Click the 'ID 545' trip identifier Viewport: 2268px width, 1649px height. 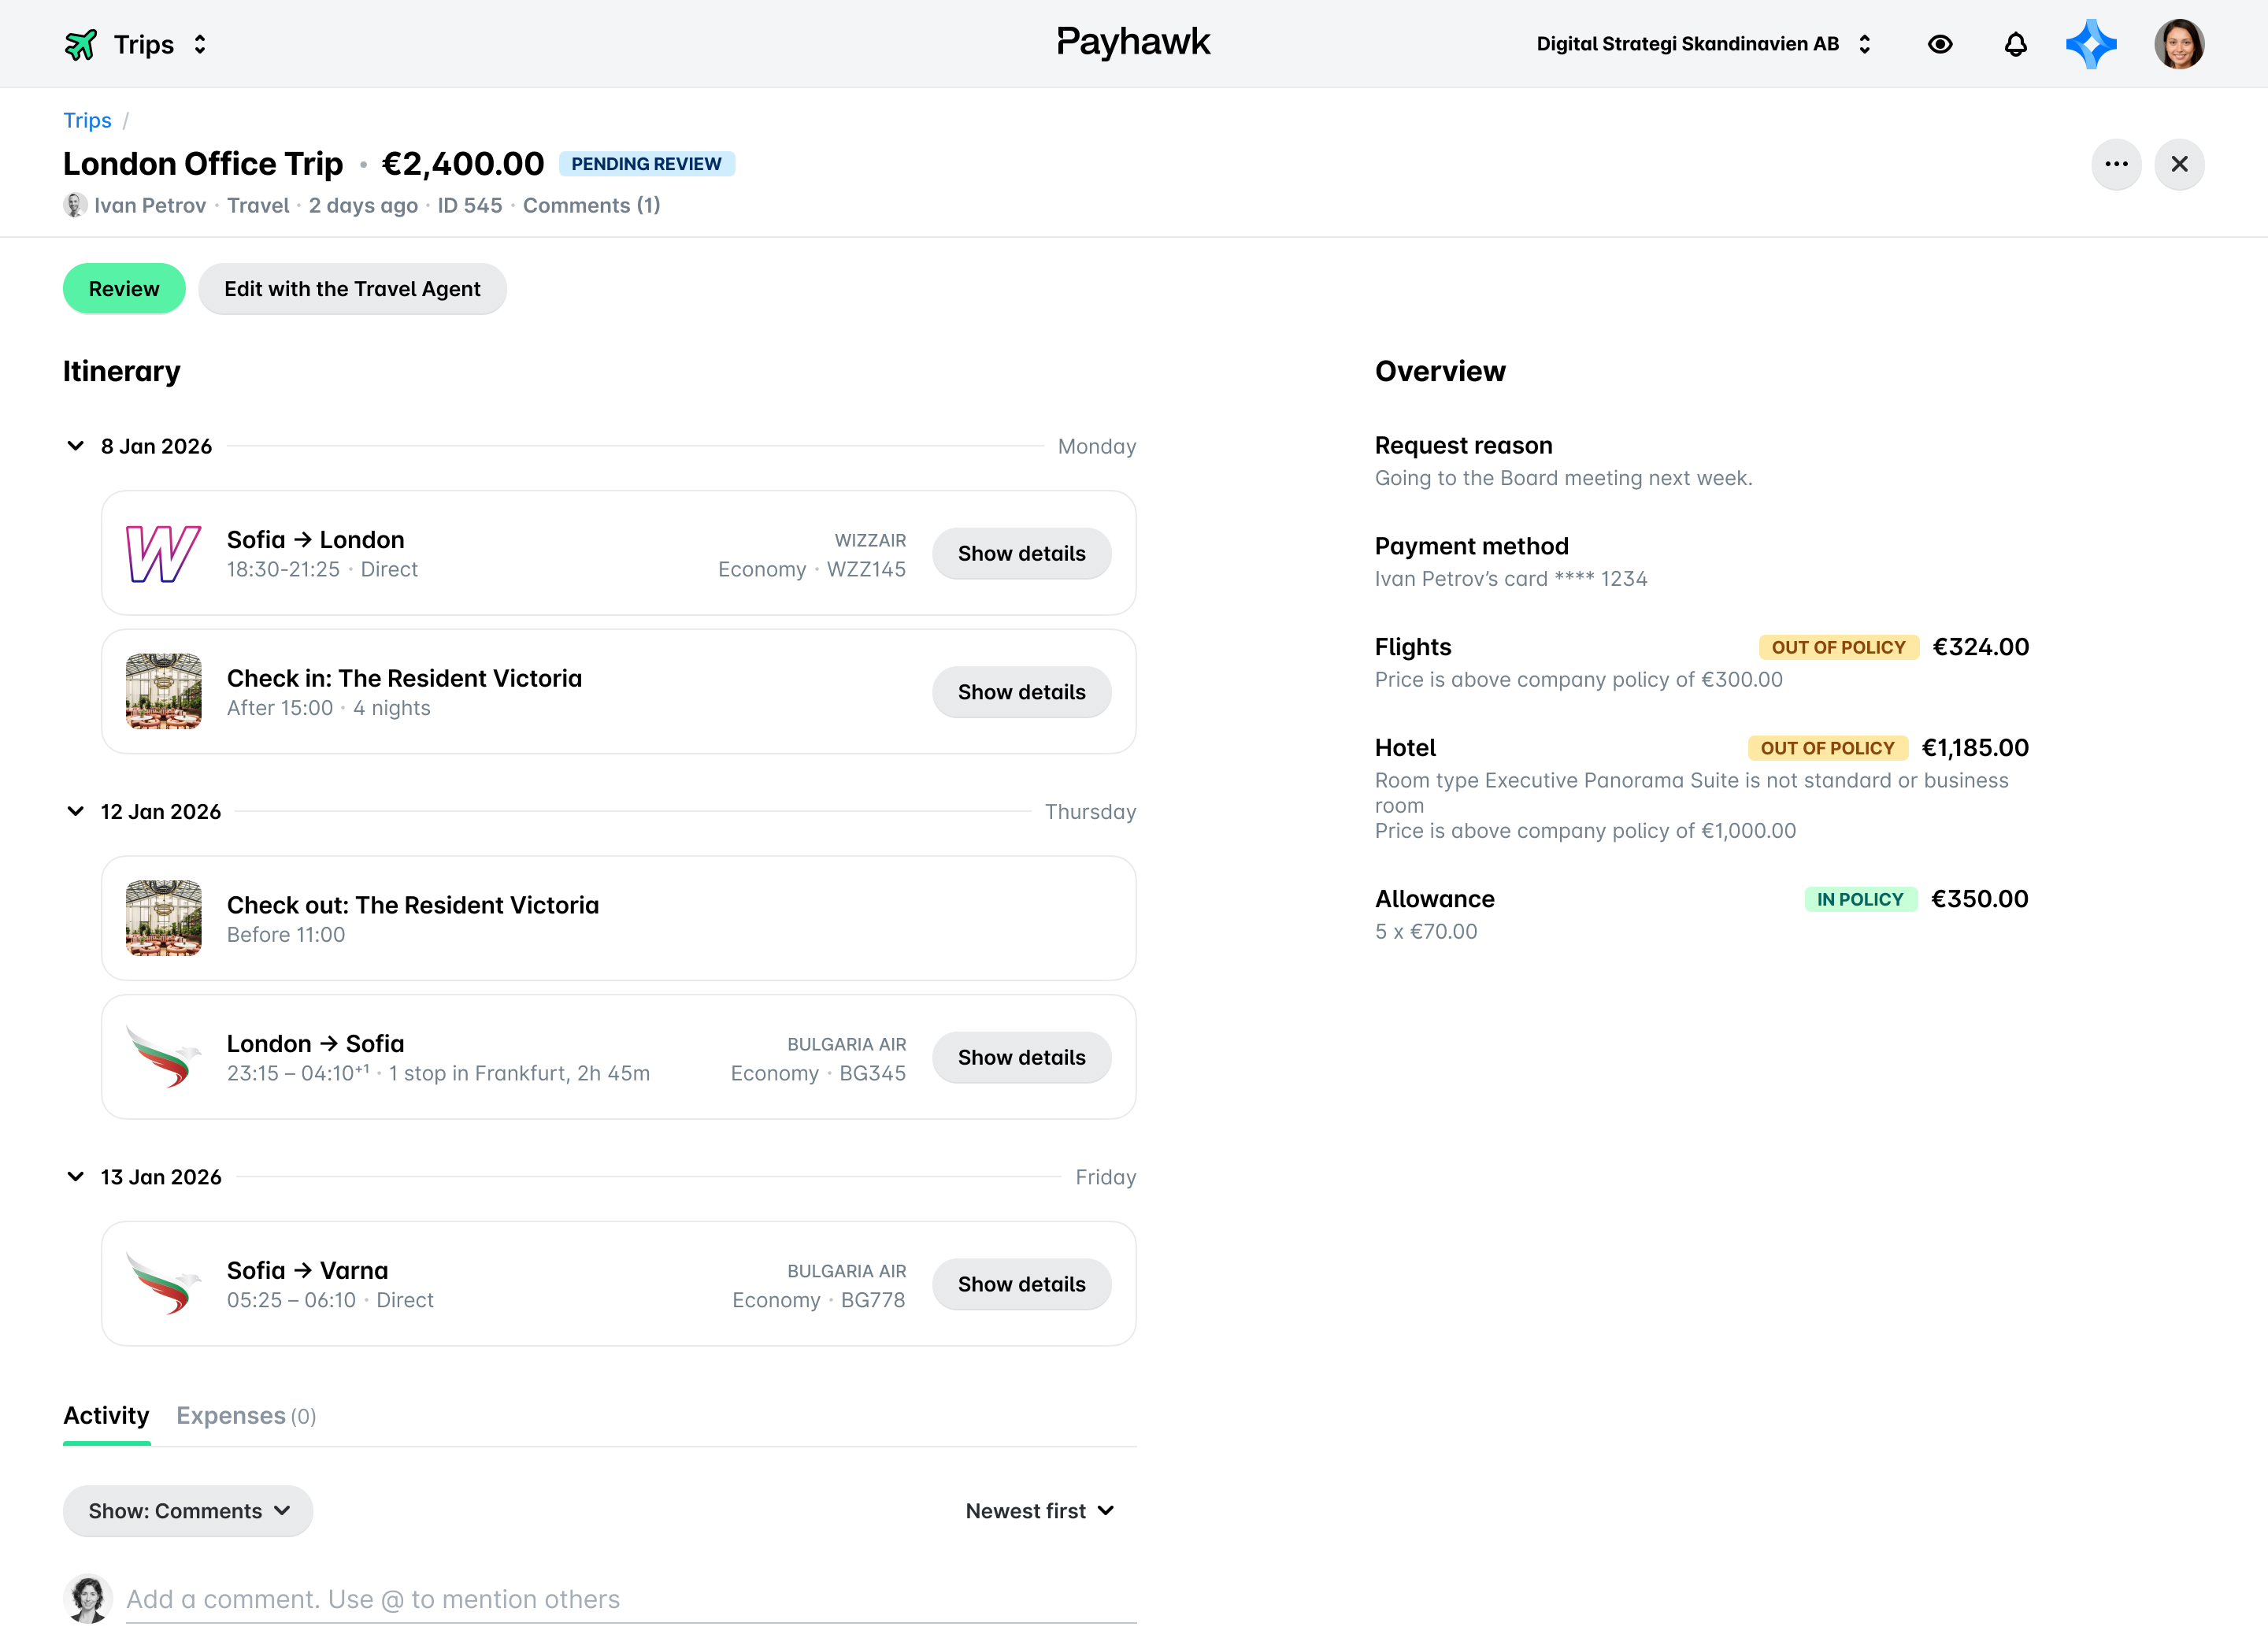pyautogui.click(x=470, y=205)
